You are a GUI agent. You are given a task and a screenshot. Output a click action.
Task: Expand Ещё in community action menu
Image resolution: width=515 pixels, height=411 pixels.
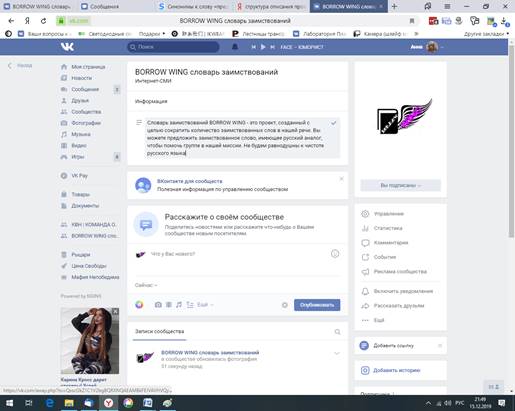point(379,320)
